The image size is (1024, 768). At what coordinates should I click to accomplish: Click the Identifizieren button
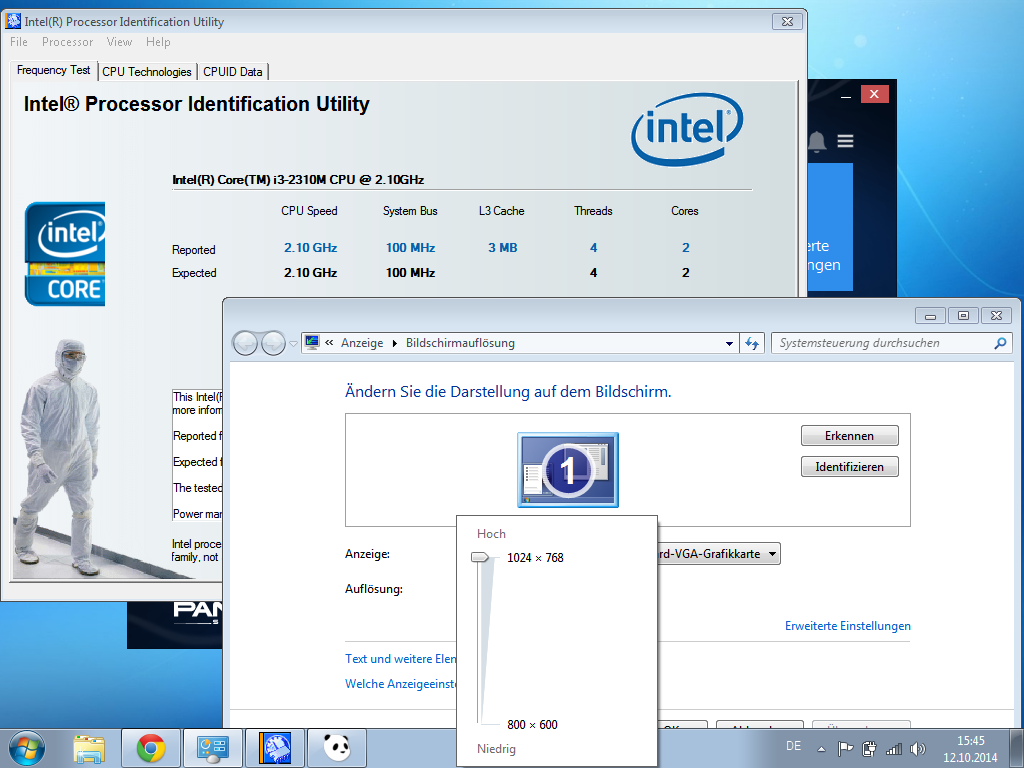(x=850, y=466)
